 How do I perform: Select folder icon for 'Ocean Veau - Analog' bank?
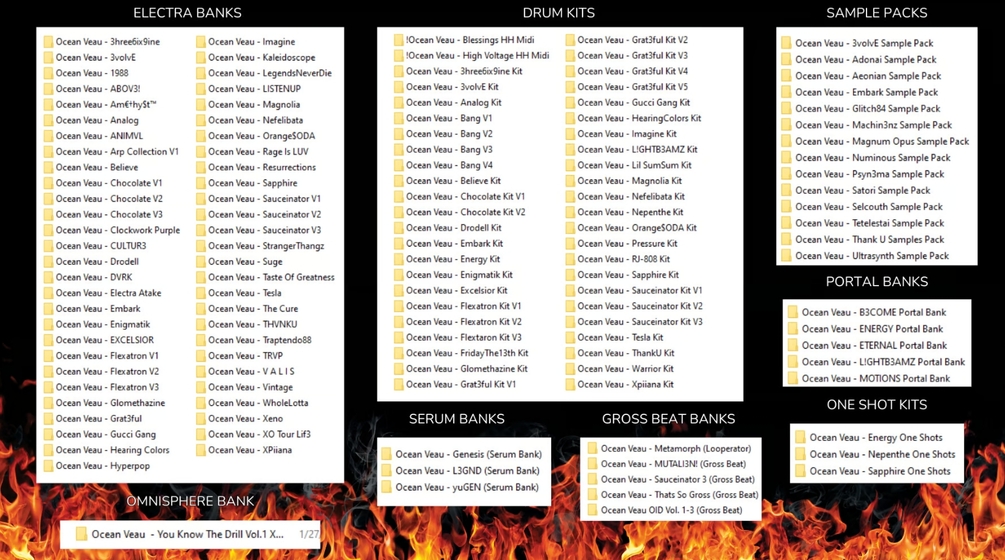pos(48,120)
